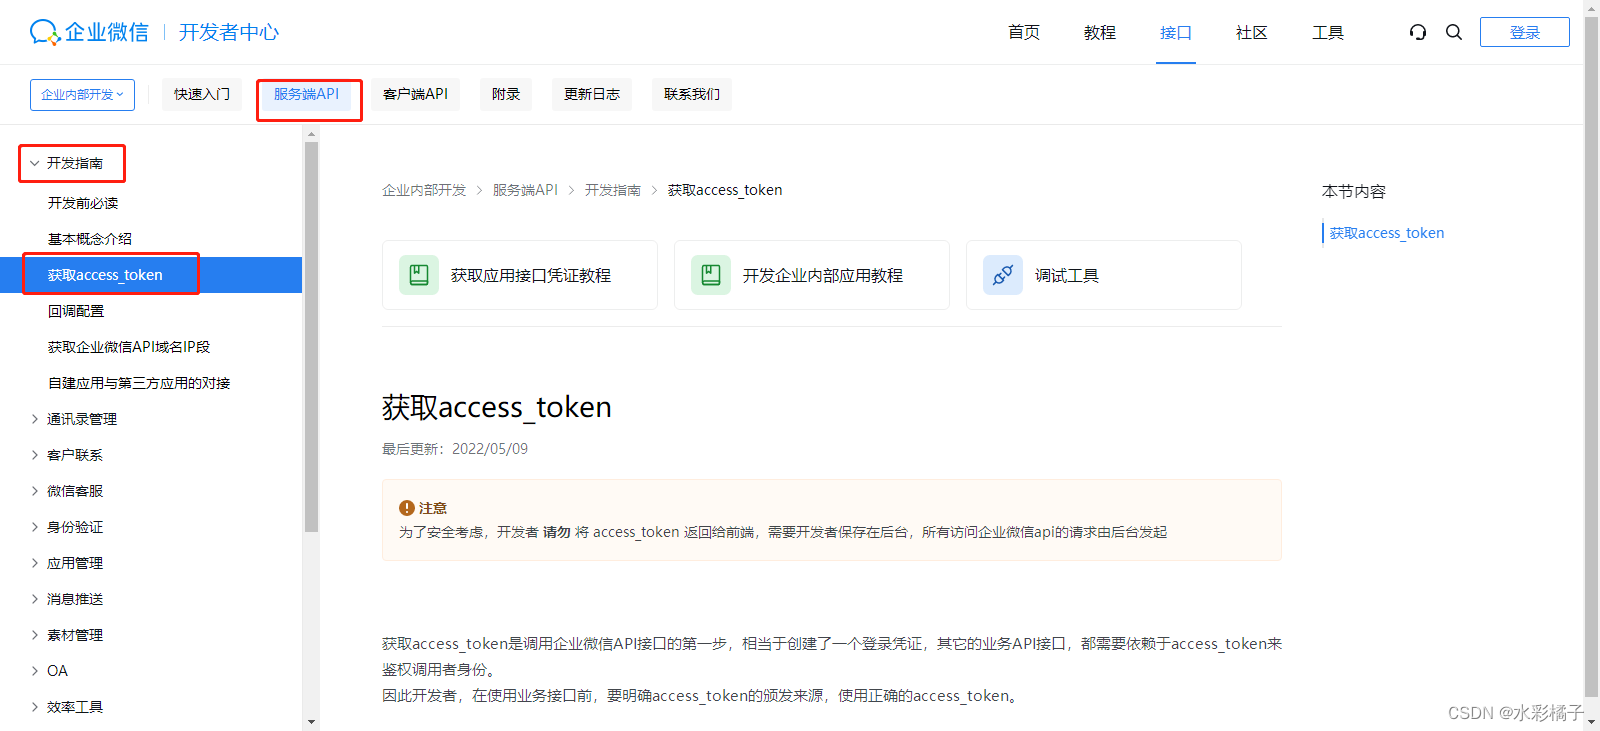Open the 获取应用接口凭证教程 card
Screen dimensions: 1600x731
pos(520,275)
